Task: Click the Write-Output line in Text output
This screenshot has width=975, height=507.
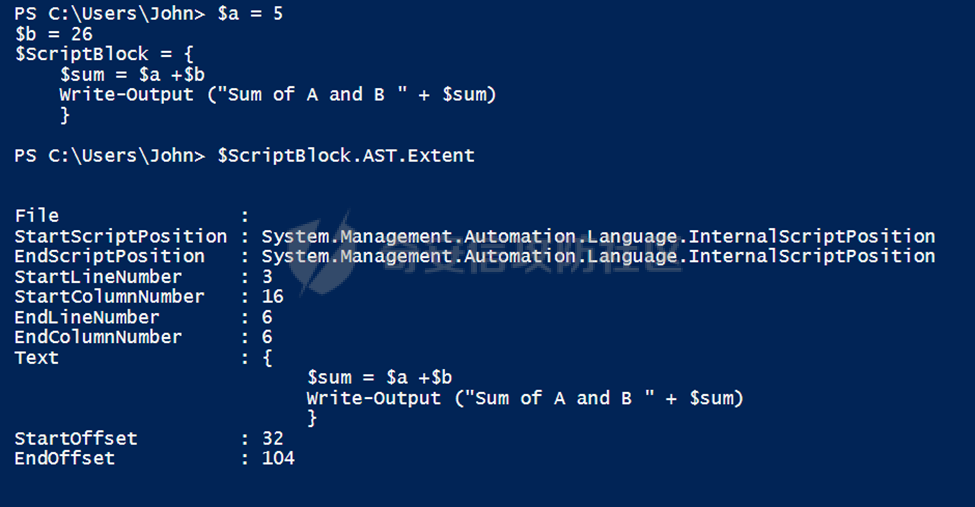Action: point(525,398)
